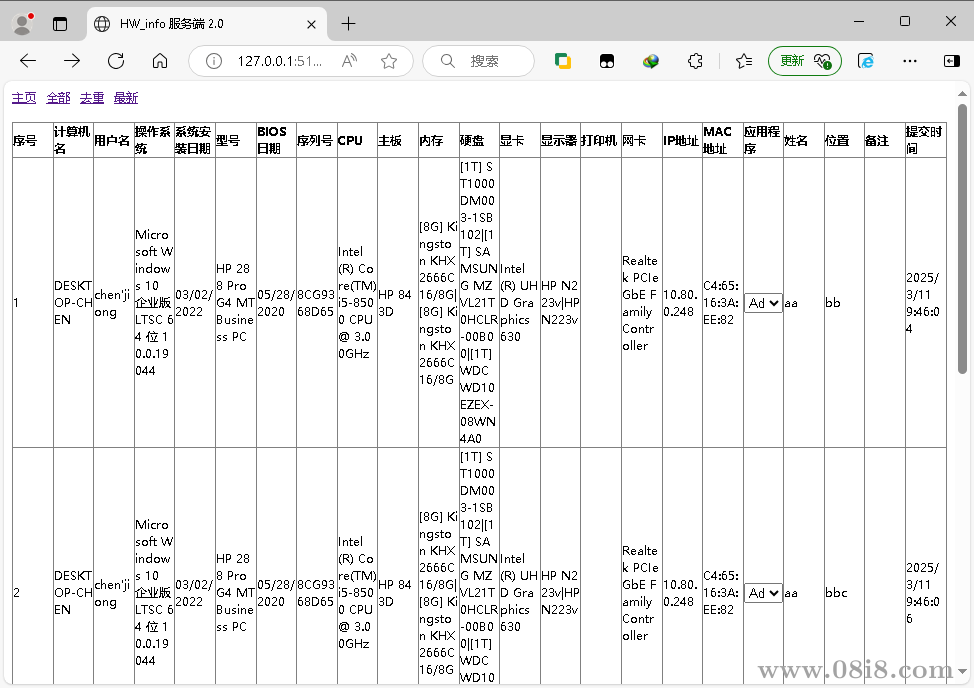Click the 主页 link
This screenshot has width=974, height=688.
pos(24,98)
